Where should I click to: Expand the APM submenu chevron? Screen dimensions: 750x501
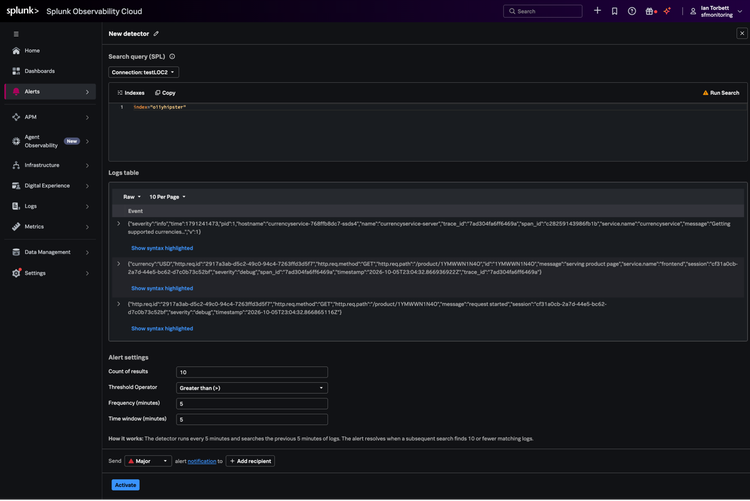[x=87, y=117]
